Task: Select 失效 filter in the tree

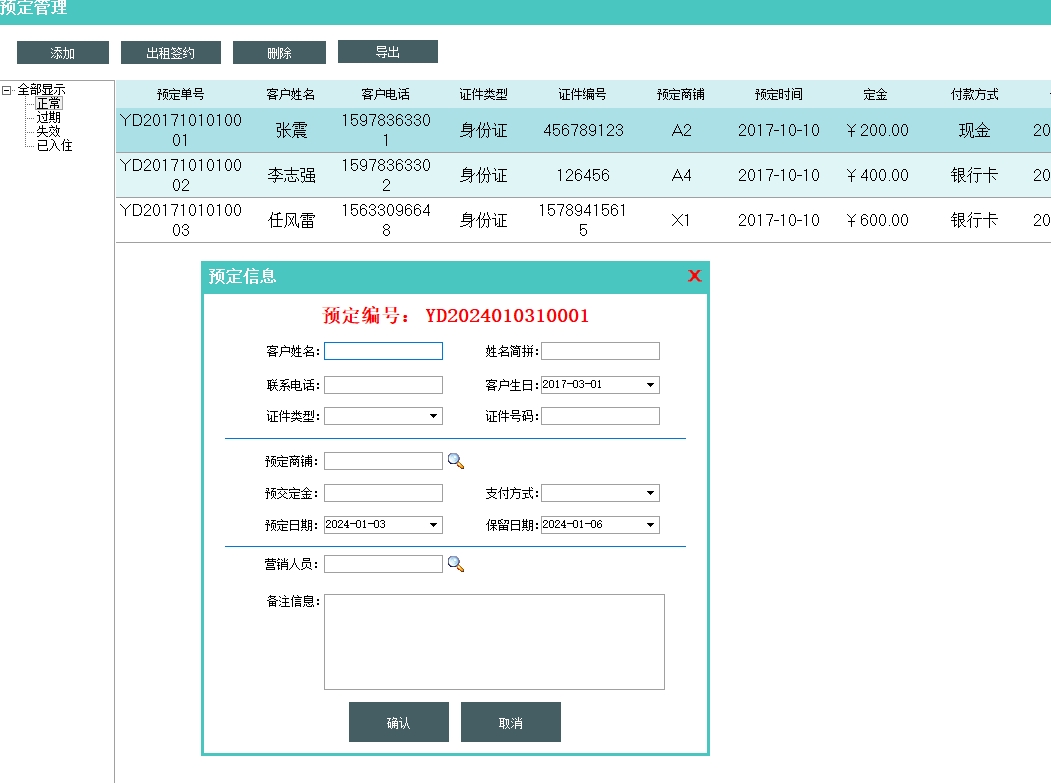Action: point(49,131)
